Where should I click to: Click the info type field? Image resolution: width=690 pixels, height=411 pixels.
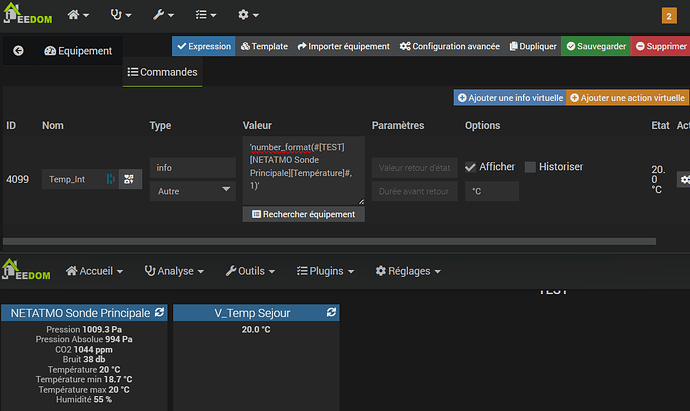193,168
